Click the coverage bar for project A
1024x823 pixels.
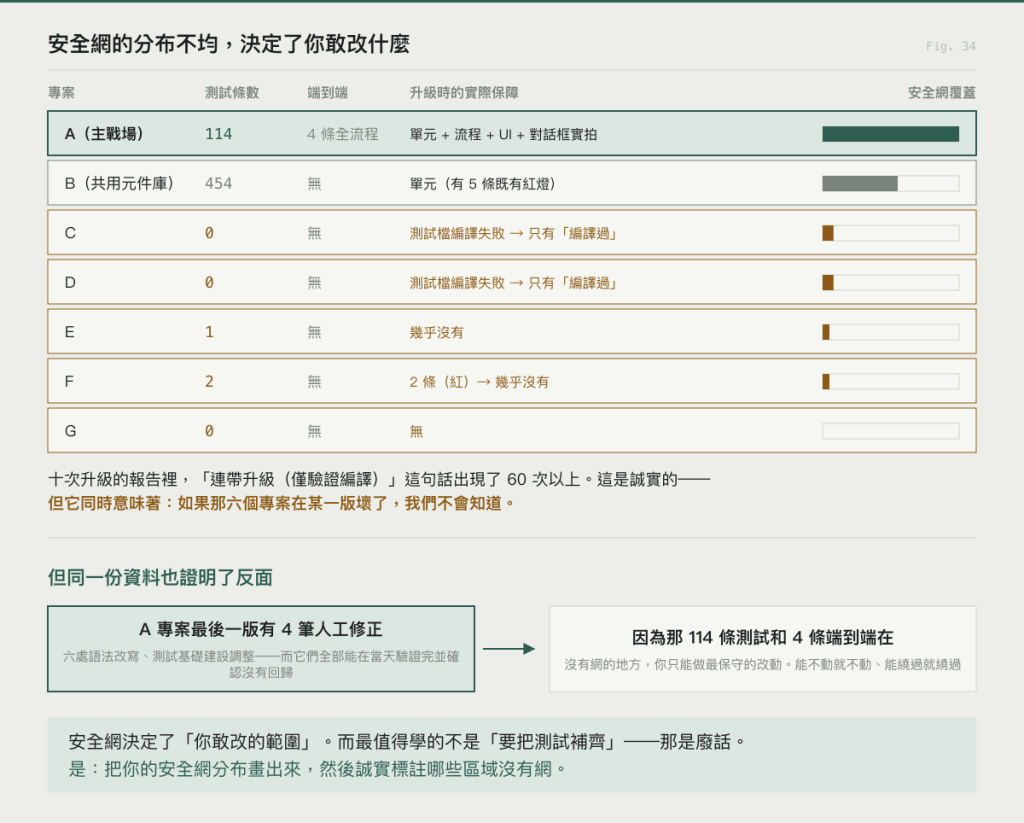click(890, 134)
